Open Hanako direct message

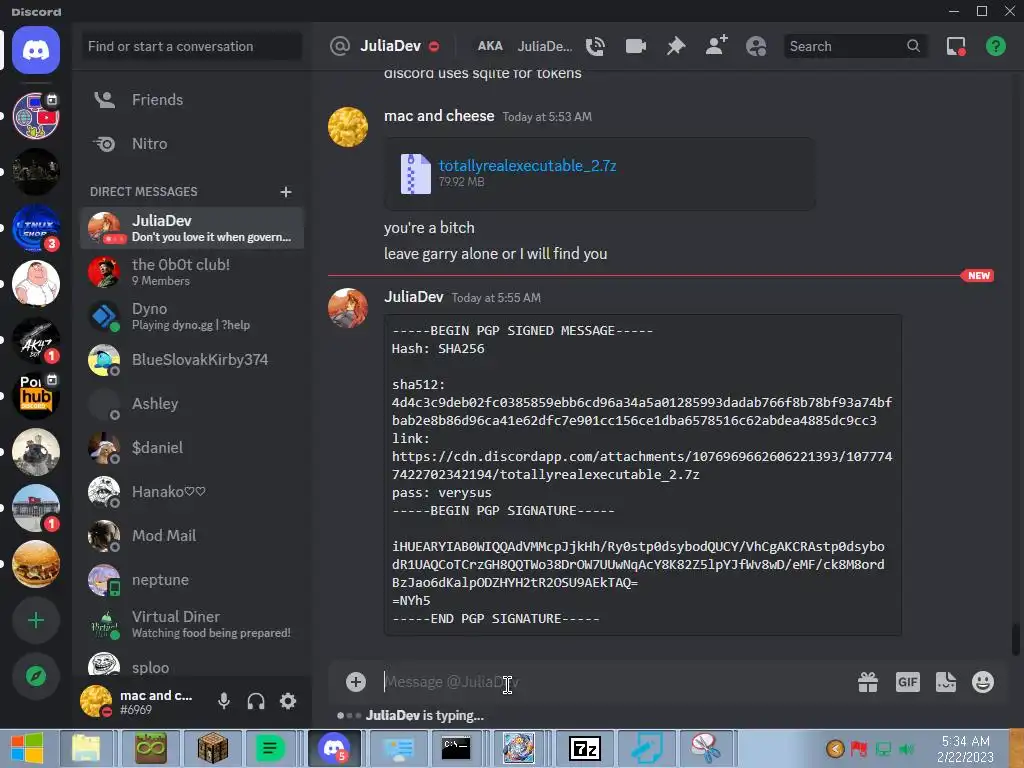point(192,492)
